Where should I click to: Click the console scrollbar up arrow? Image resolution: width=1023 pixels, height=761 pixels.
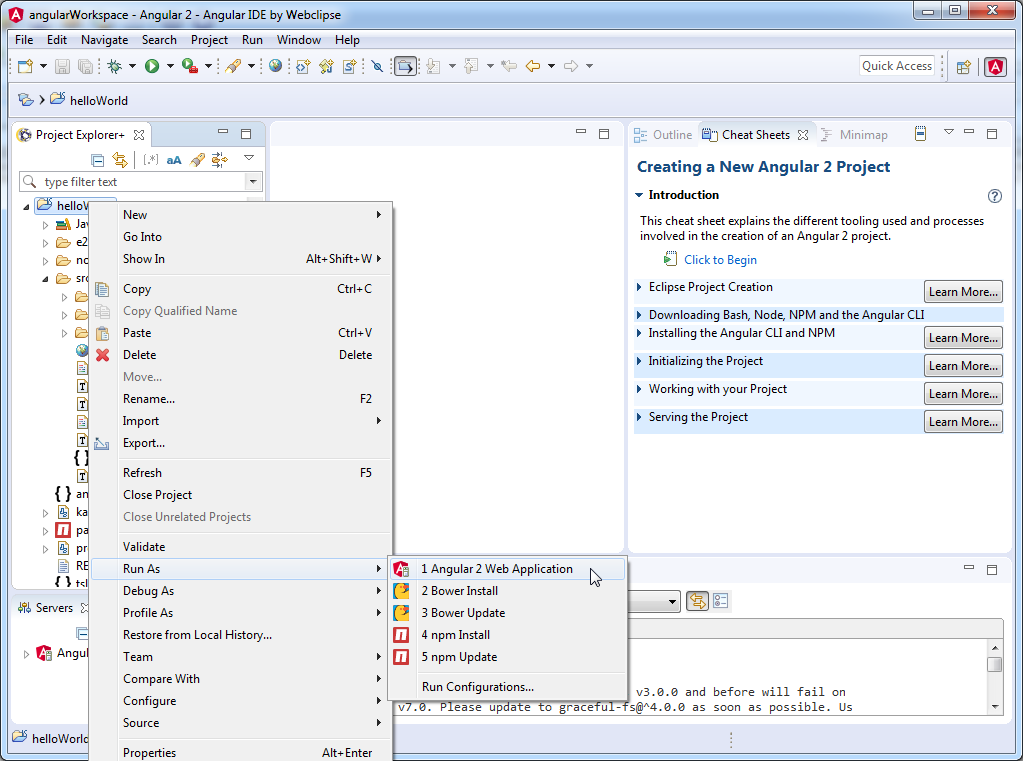point(994,648)
